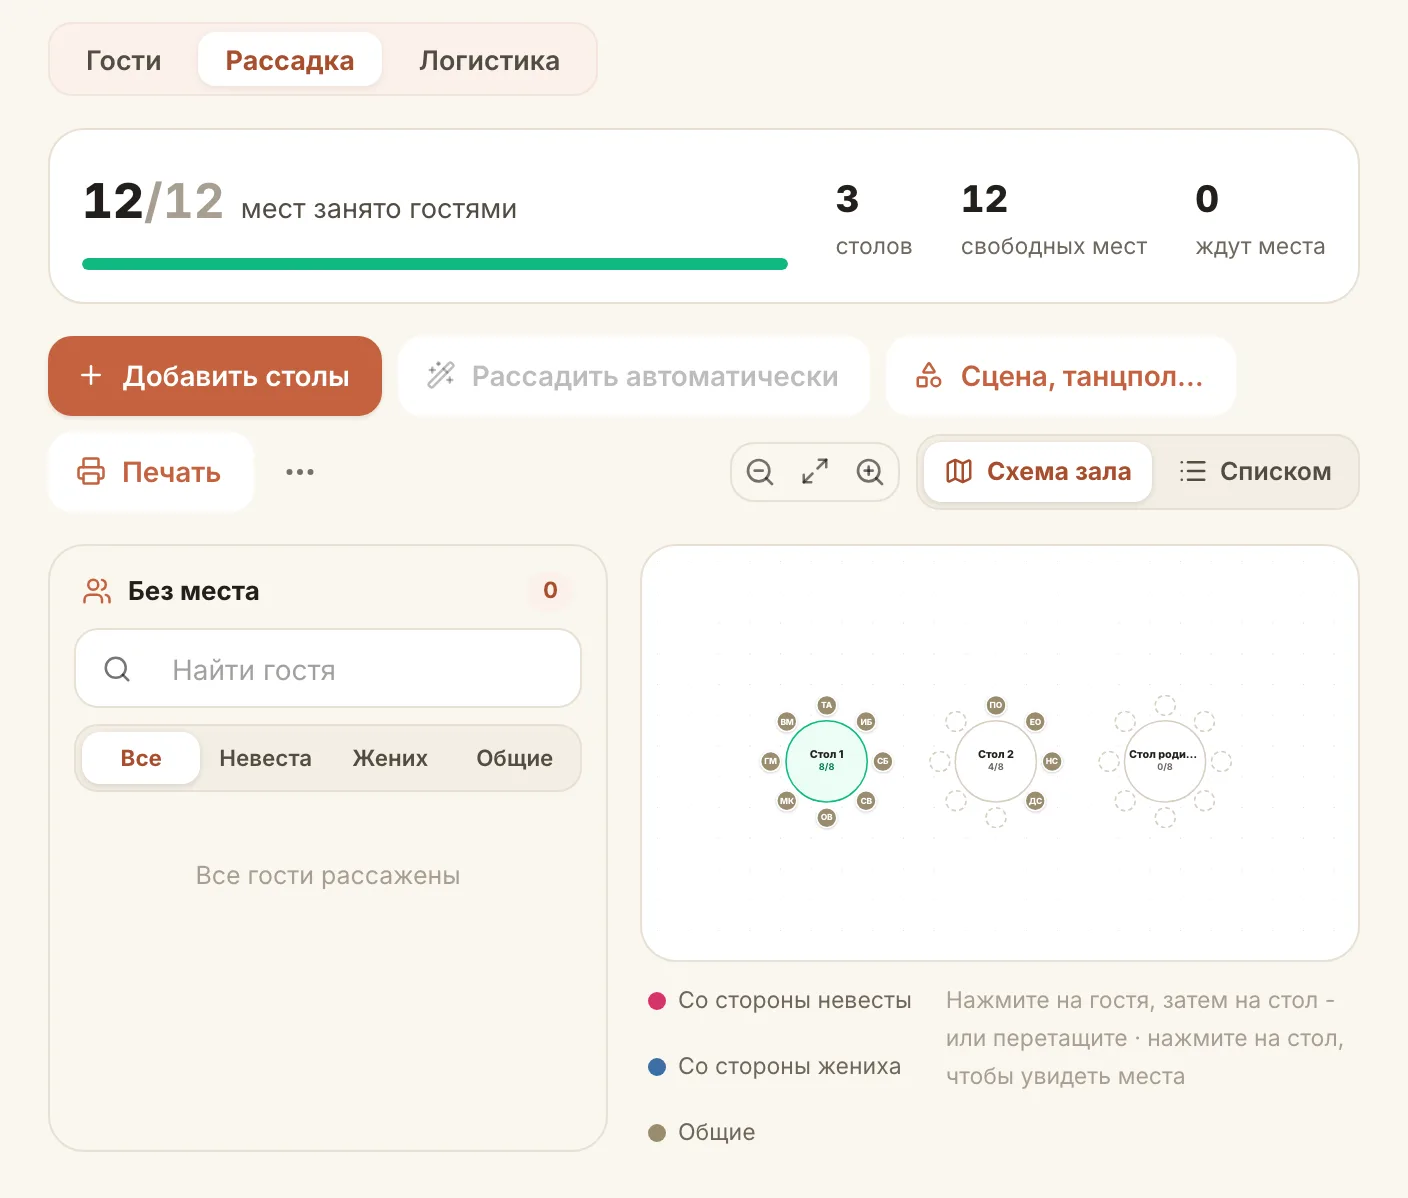
Task: Select guest seat ПО at Стол 2
Action: point(996,705)
